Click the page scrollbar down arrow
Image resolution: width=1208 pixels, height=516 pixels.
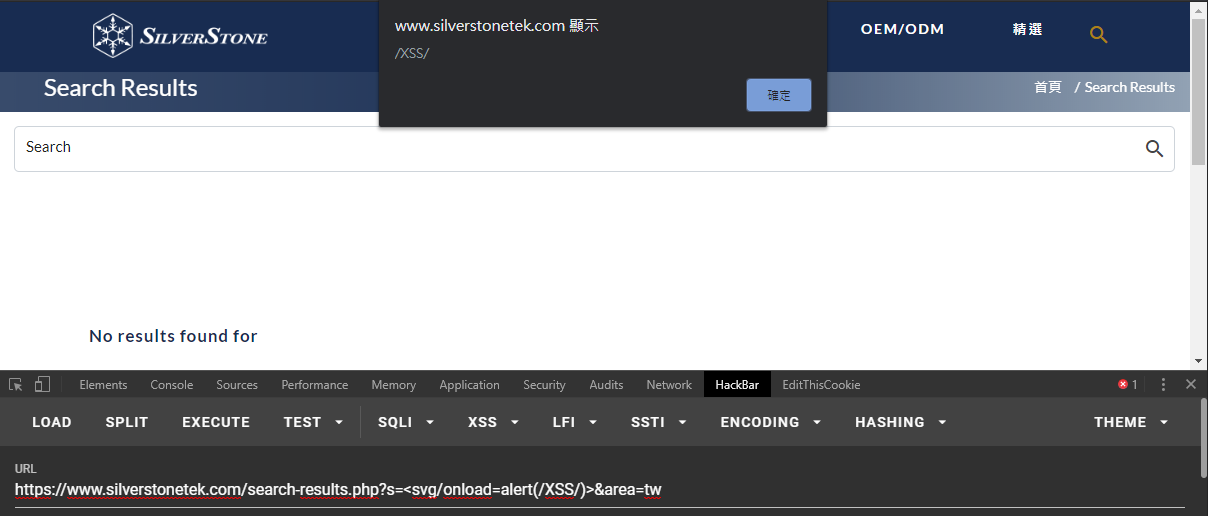tap(1199, 361)
